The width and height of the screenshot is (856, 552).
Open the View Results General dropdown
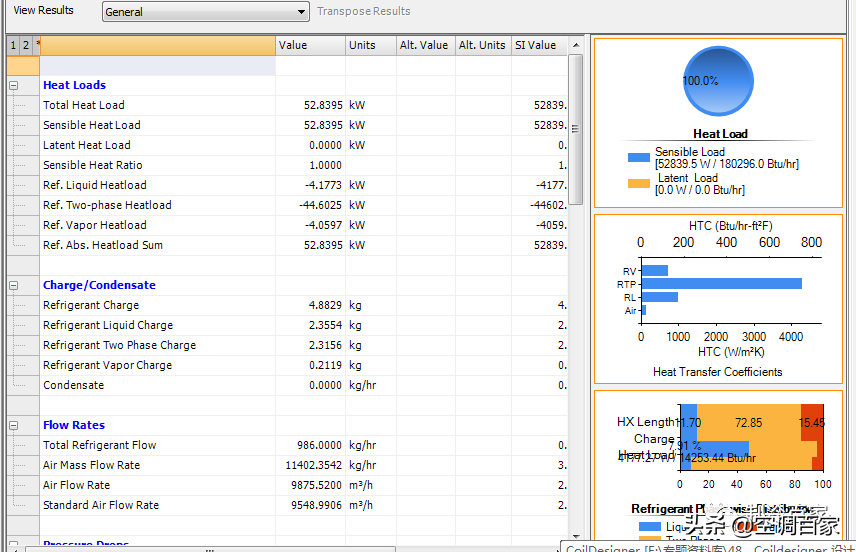click(205, 12)
